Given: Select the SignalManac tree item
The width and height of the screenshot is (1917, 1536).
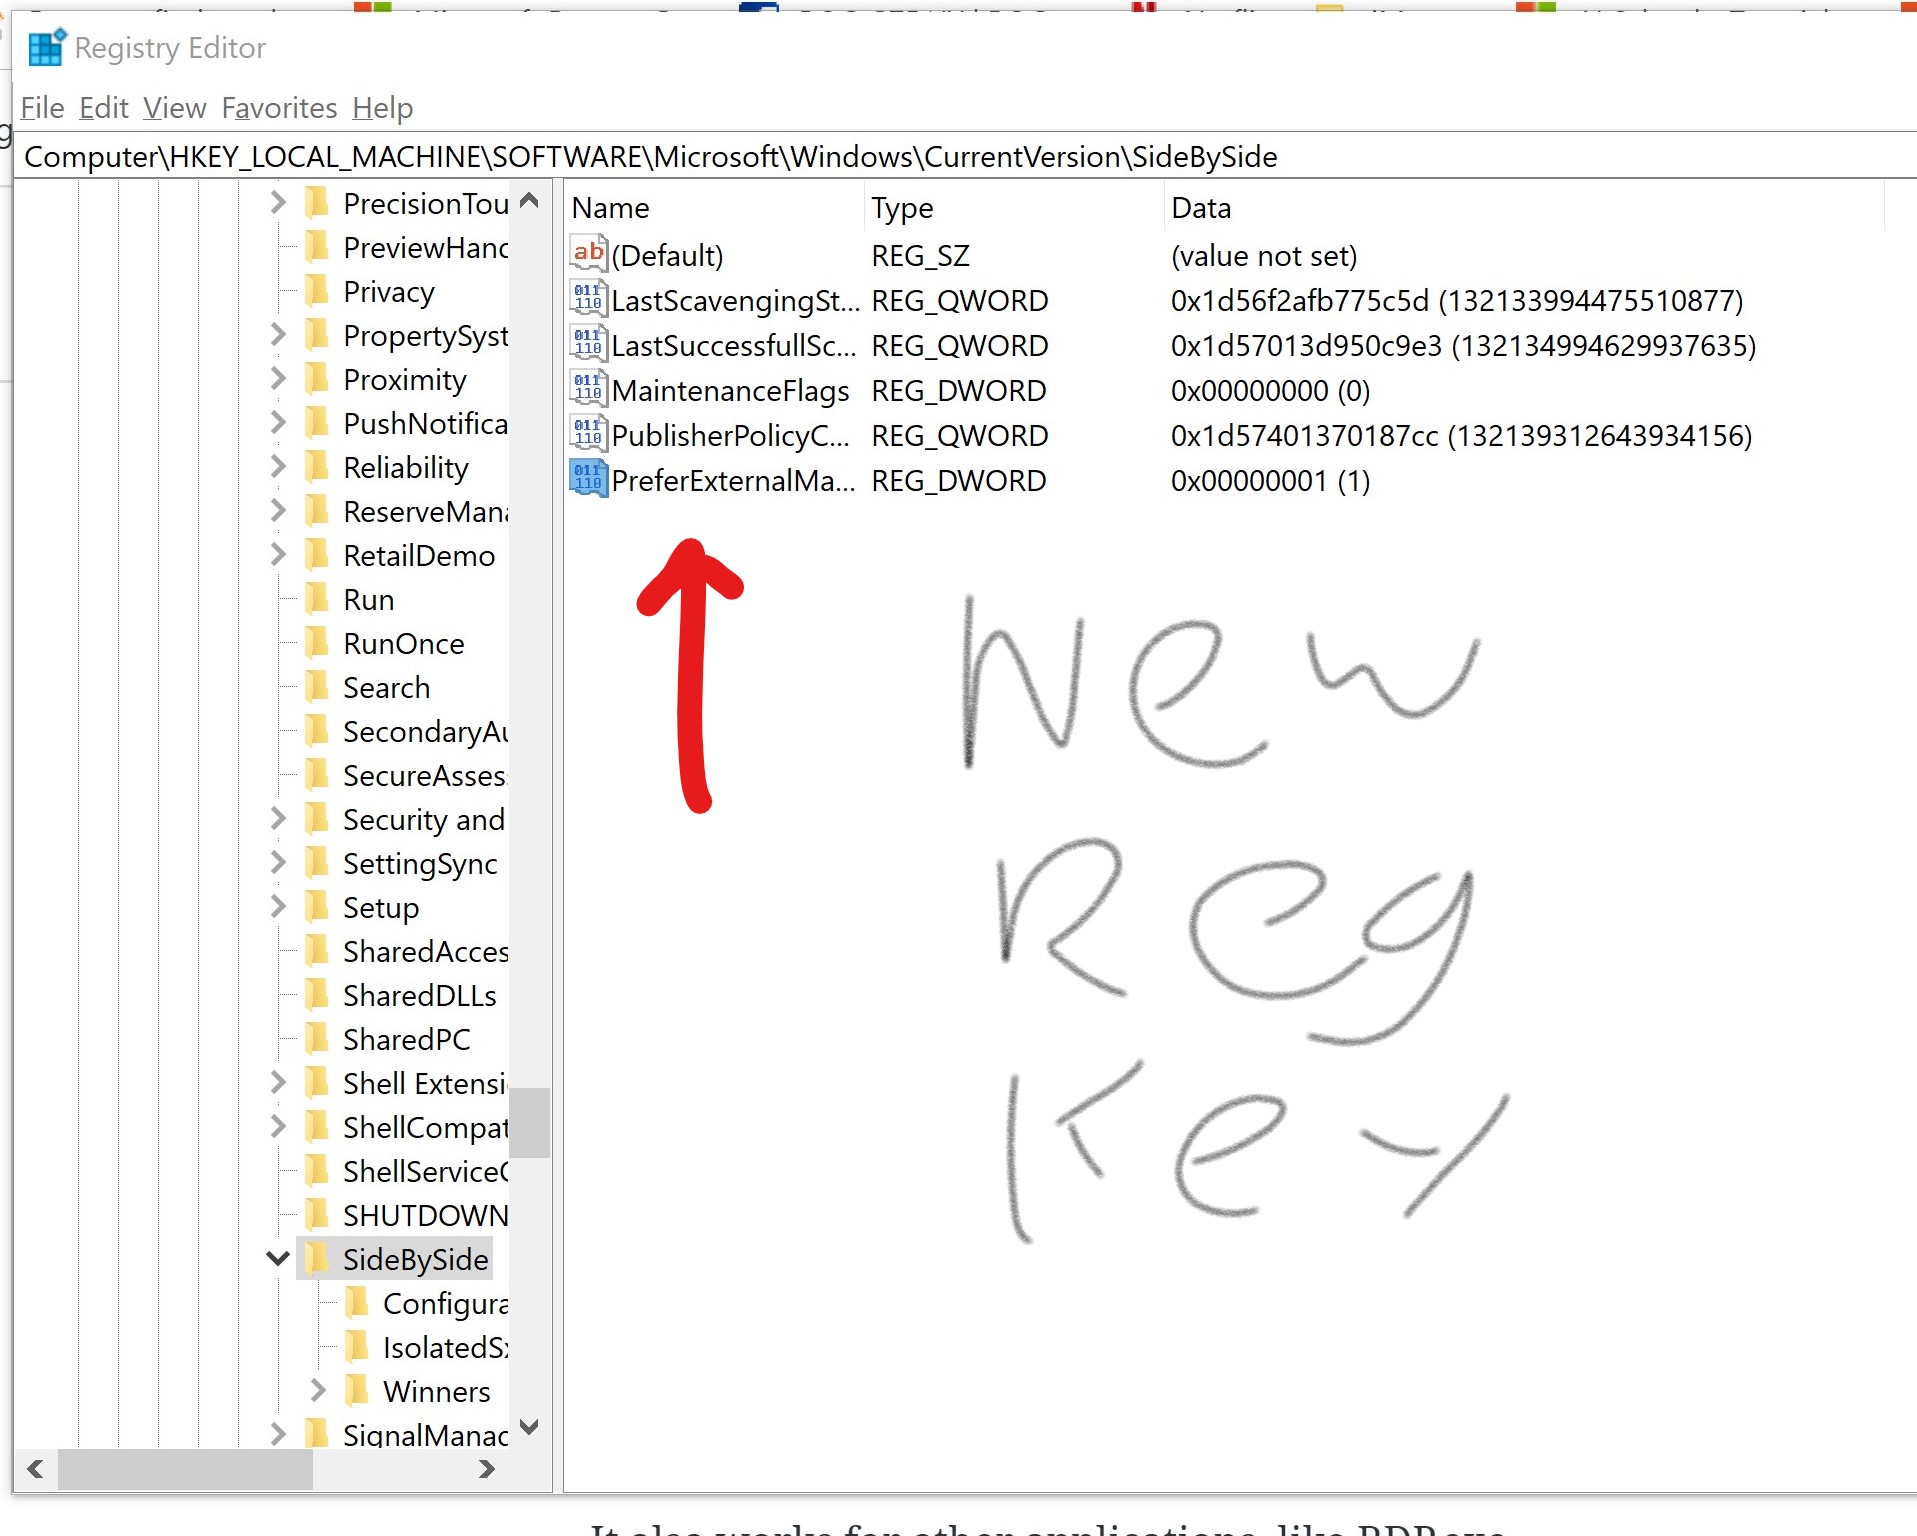Looking at the screenshot, I should 424,1435.
